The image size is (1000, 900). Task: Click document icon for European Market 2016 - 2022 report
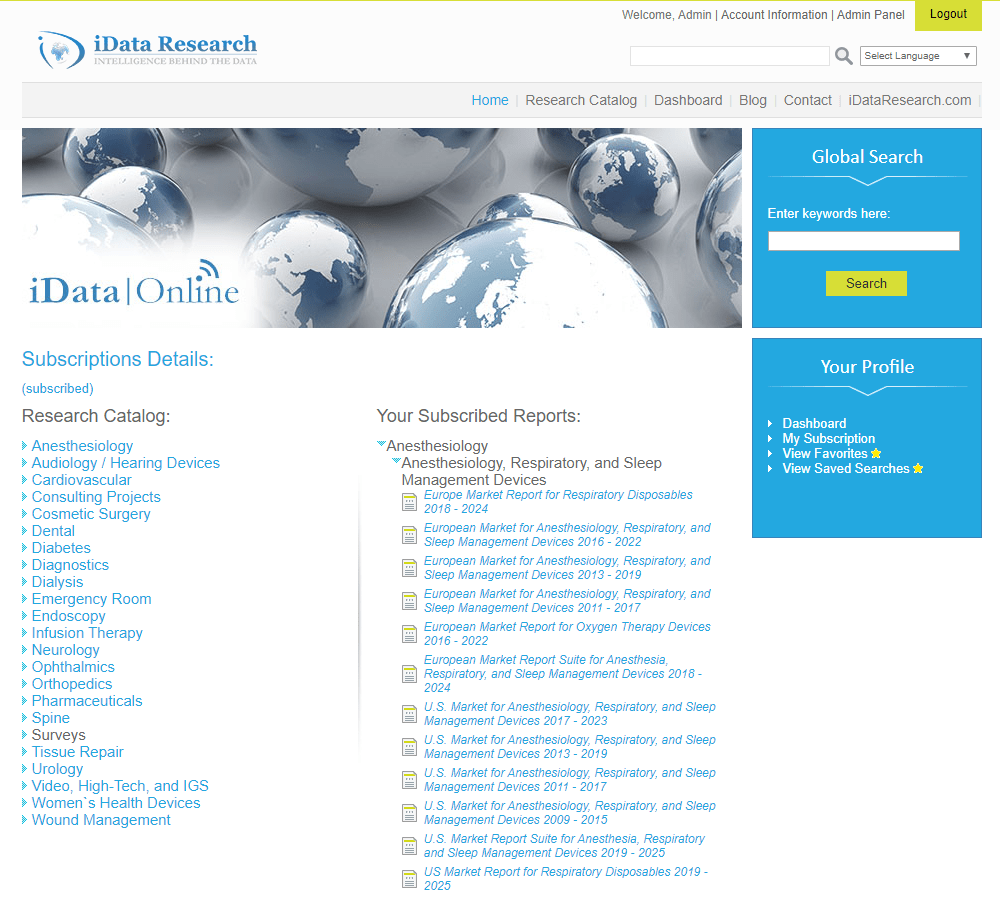tap(409, 535)
